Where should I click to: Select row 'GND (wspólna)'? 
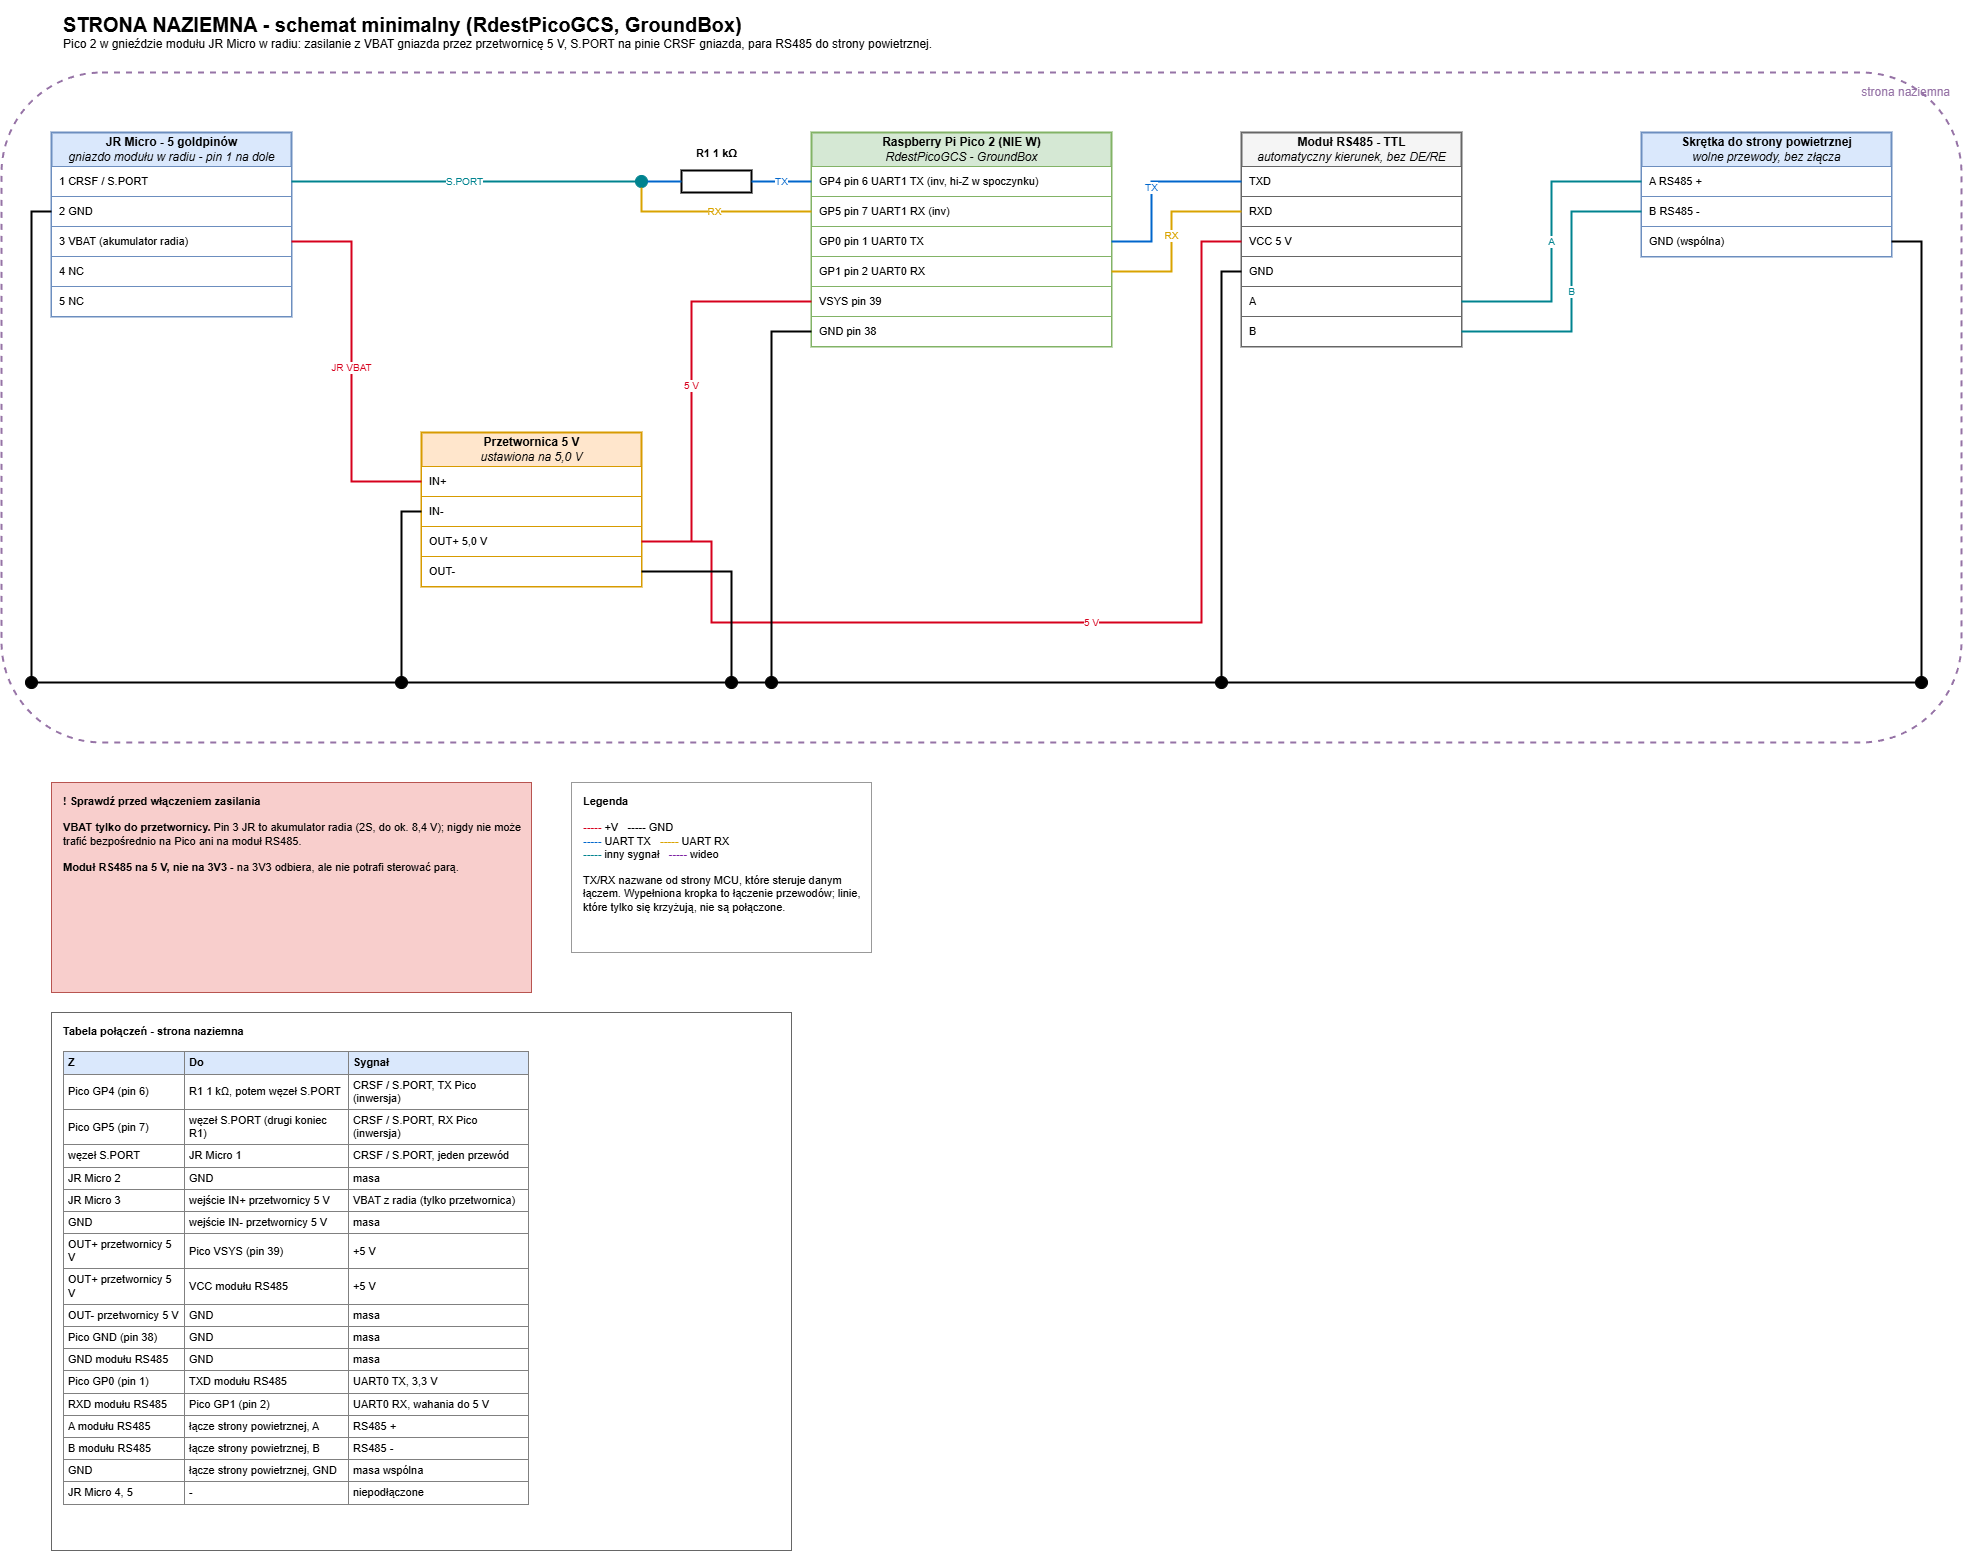[x=1766, y=241]
